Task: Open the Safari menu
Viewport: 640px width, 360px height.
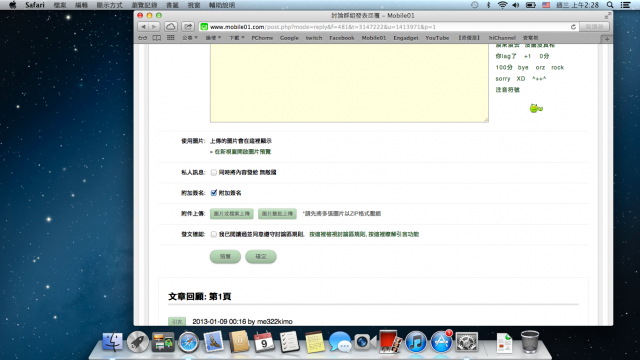Action: [35, 5]
